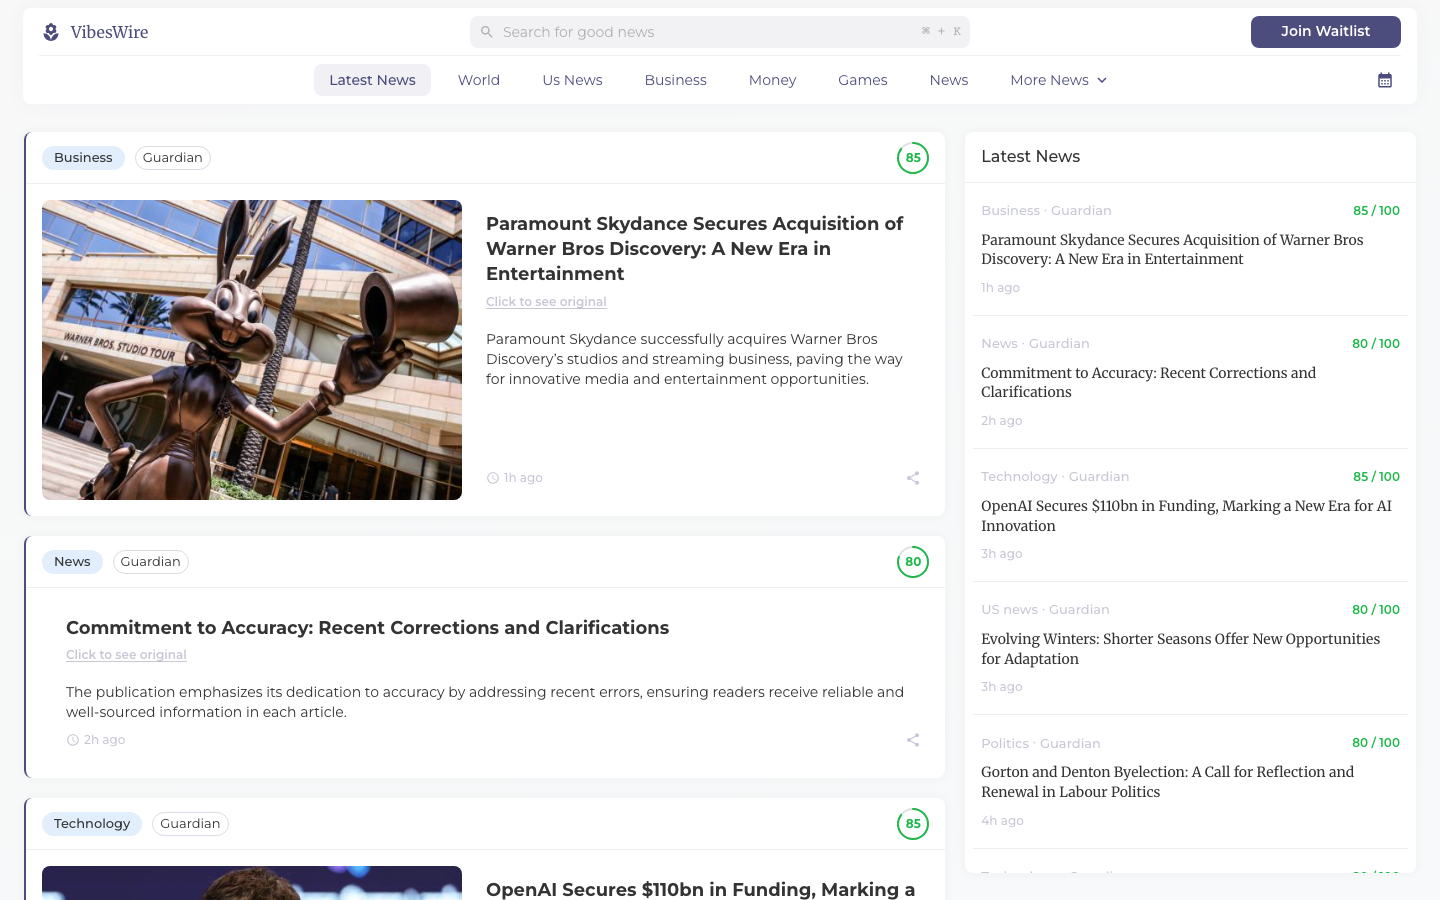Click the VibesWire logo icon

pos(50,32)
